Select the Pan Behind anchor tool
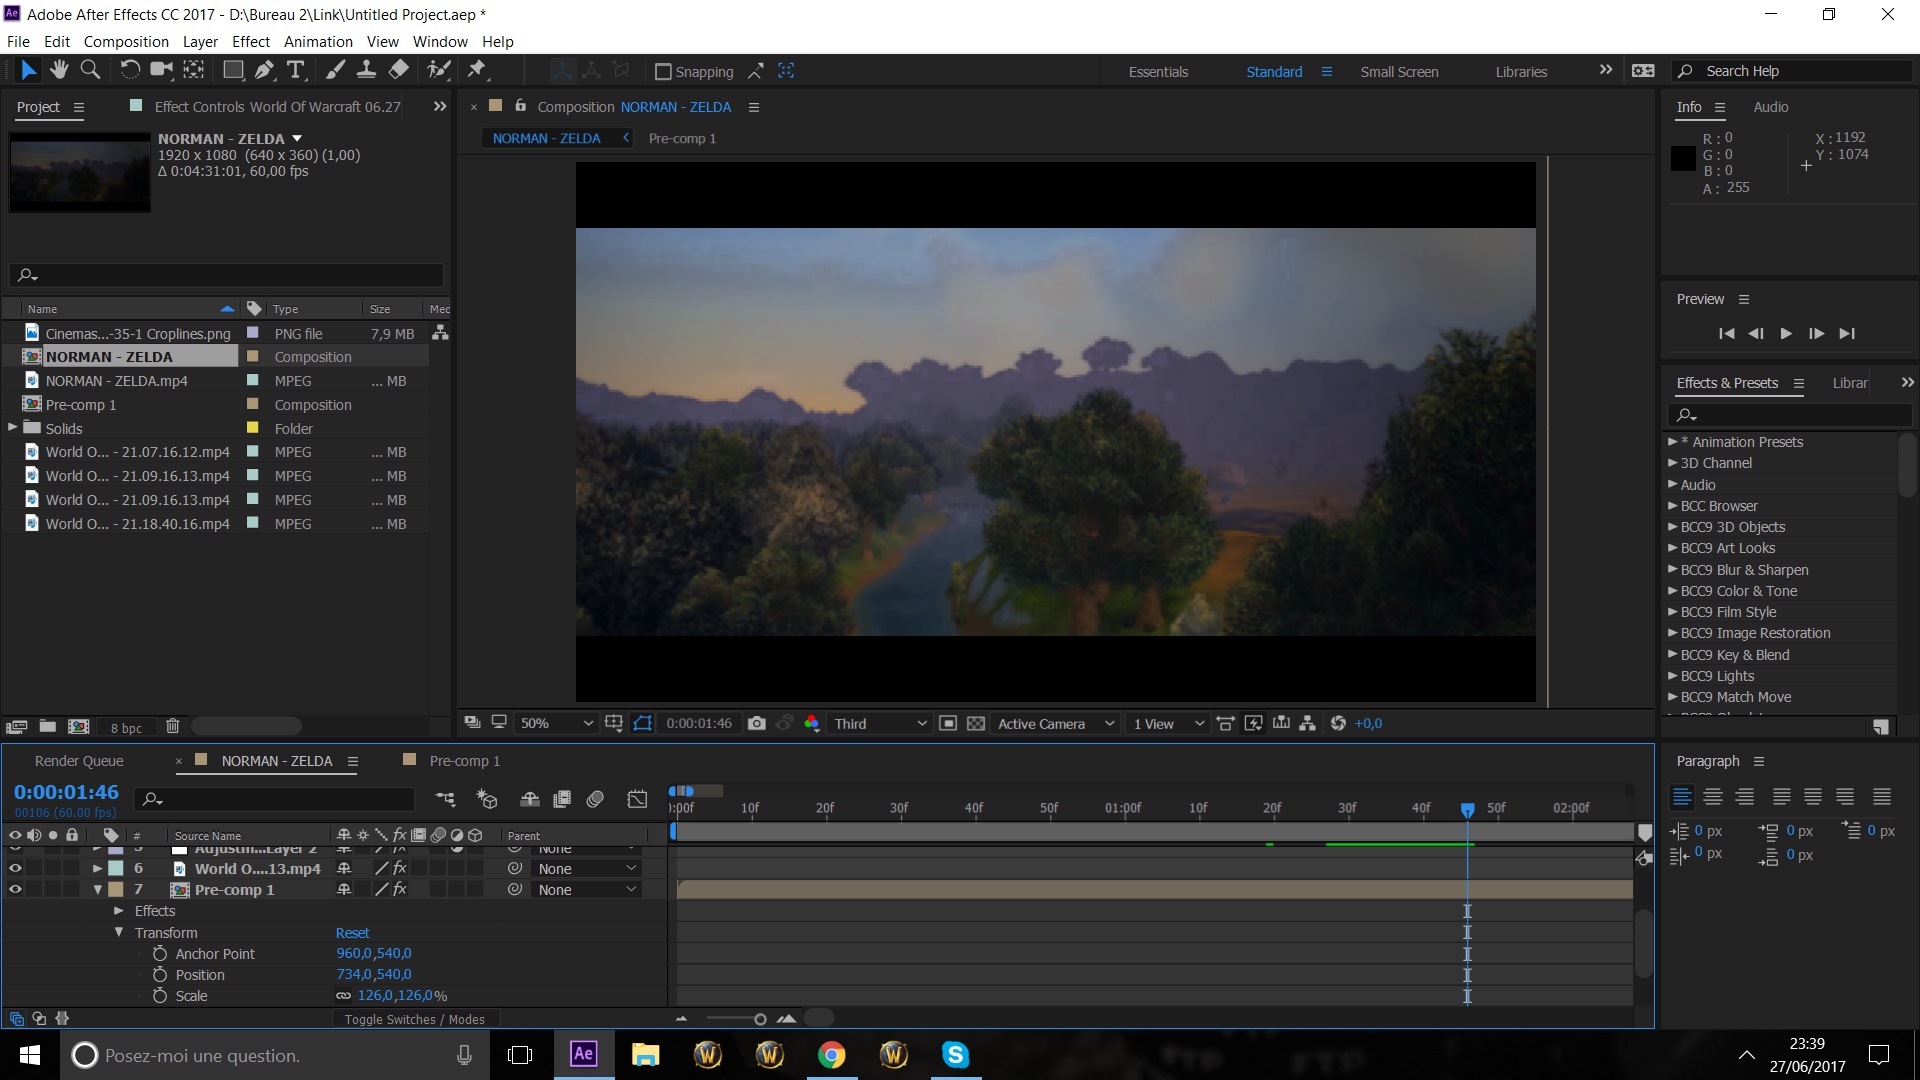This screenshot has width=1920, height=1080. point(194,70)
